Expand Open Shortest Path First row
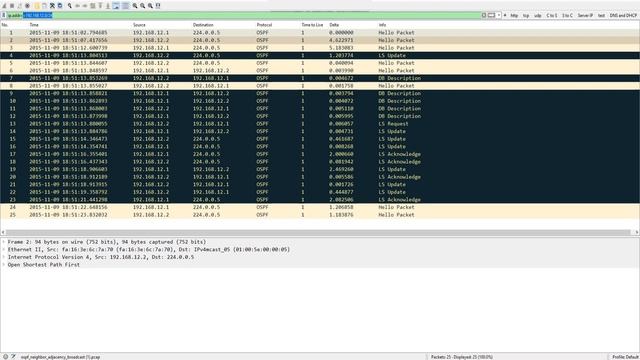The height and width of the screenshot is (360, 640). coord(4,265)
